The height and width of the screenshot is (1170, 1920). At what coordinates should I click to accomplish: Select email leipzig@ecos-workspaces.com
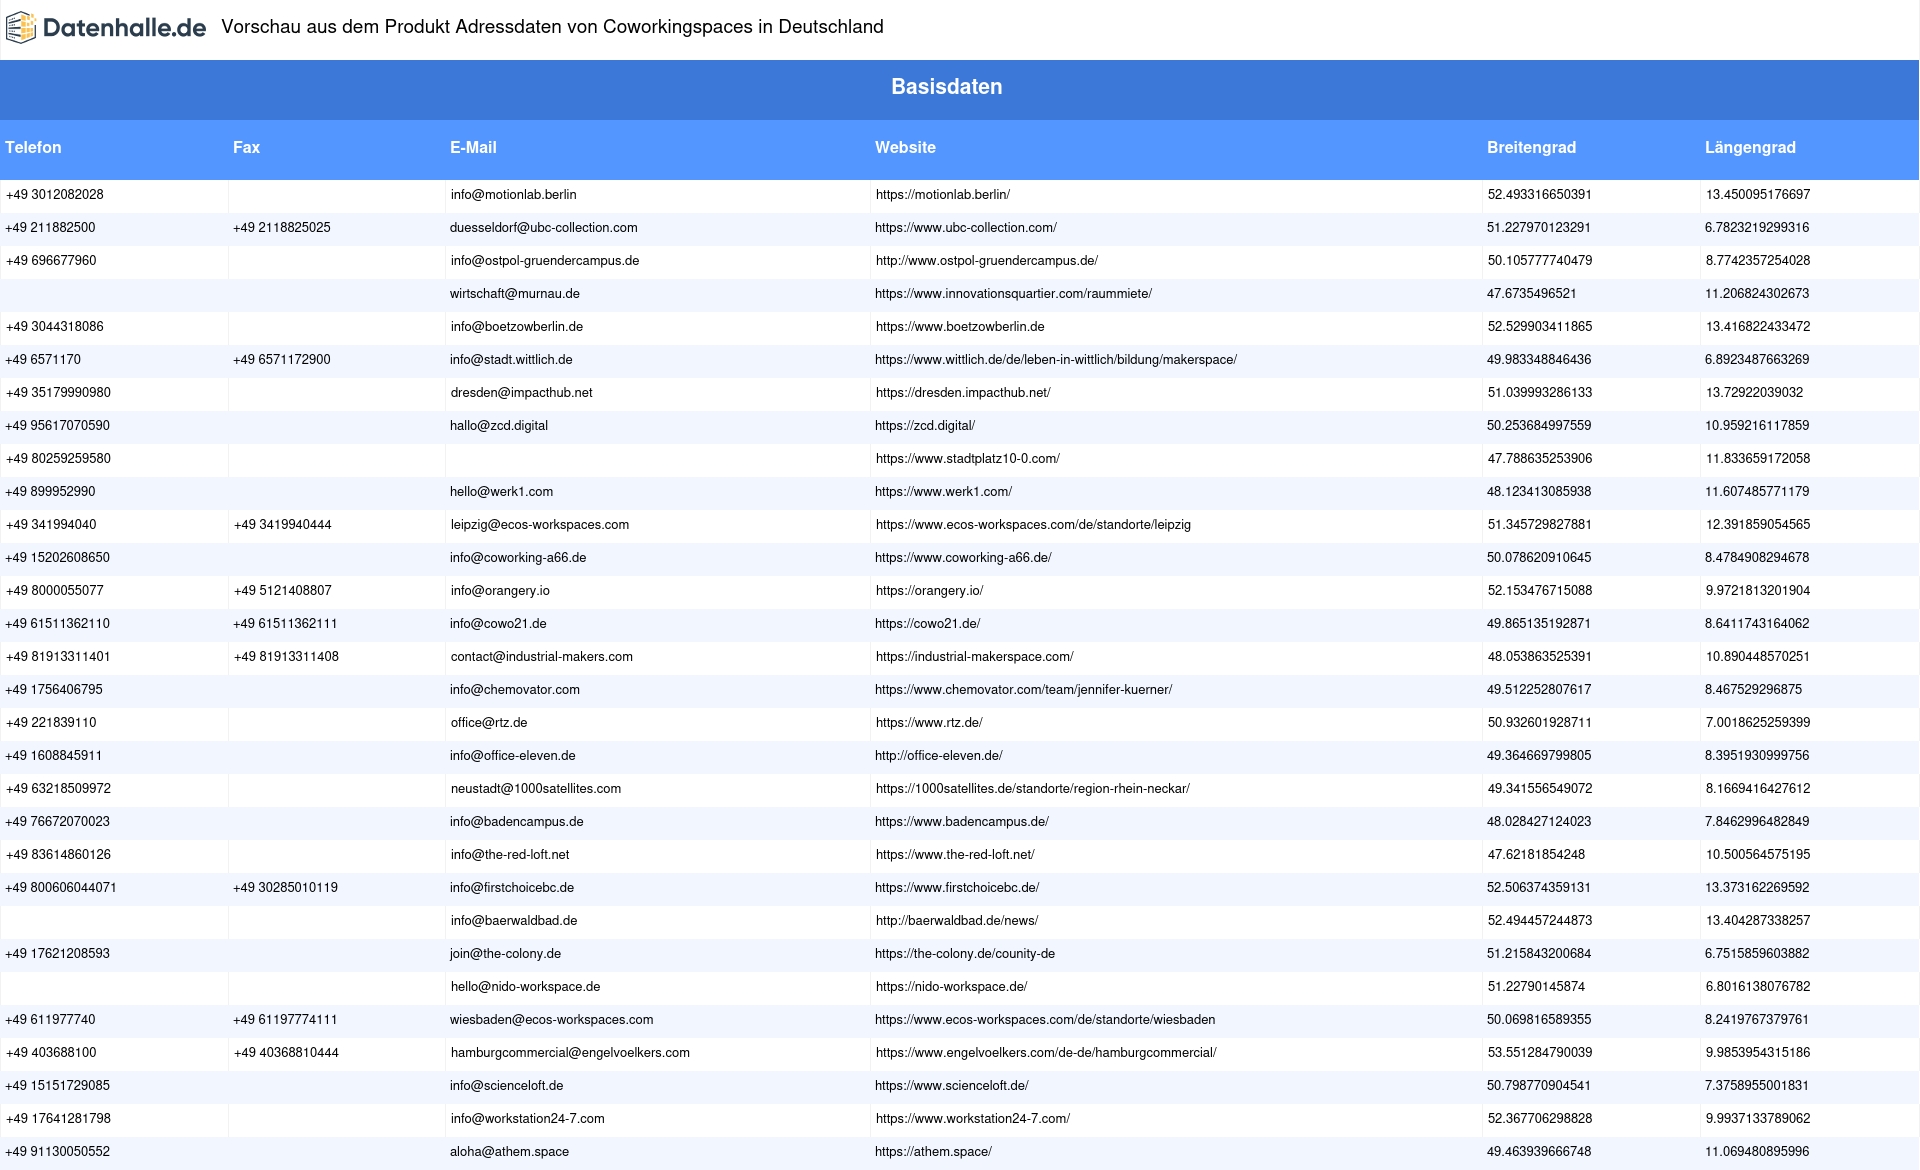[540, 525]
